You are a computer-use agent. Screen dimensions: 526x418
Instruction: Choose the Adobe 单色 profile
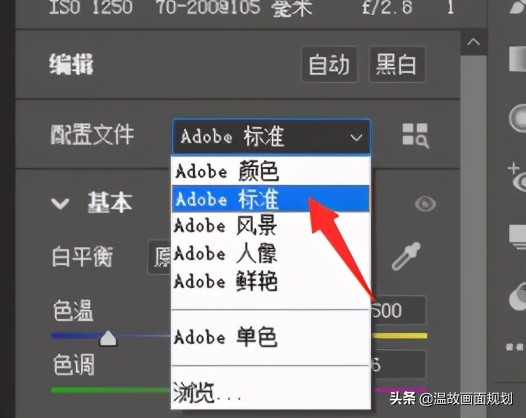click(270, 337)
